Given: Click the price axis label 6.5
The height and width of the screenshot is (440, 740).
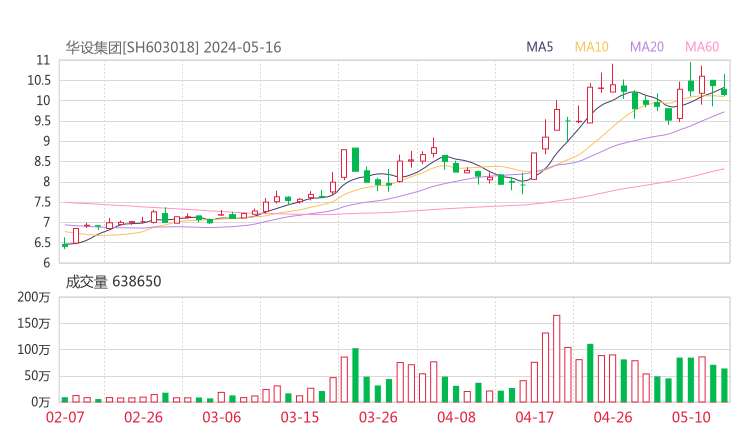Looking at the screenshot, I should click(x=41, y=243).
